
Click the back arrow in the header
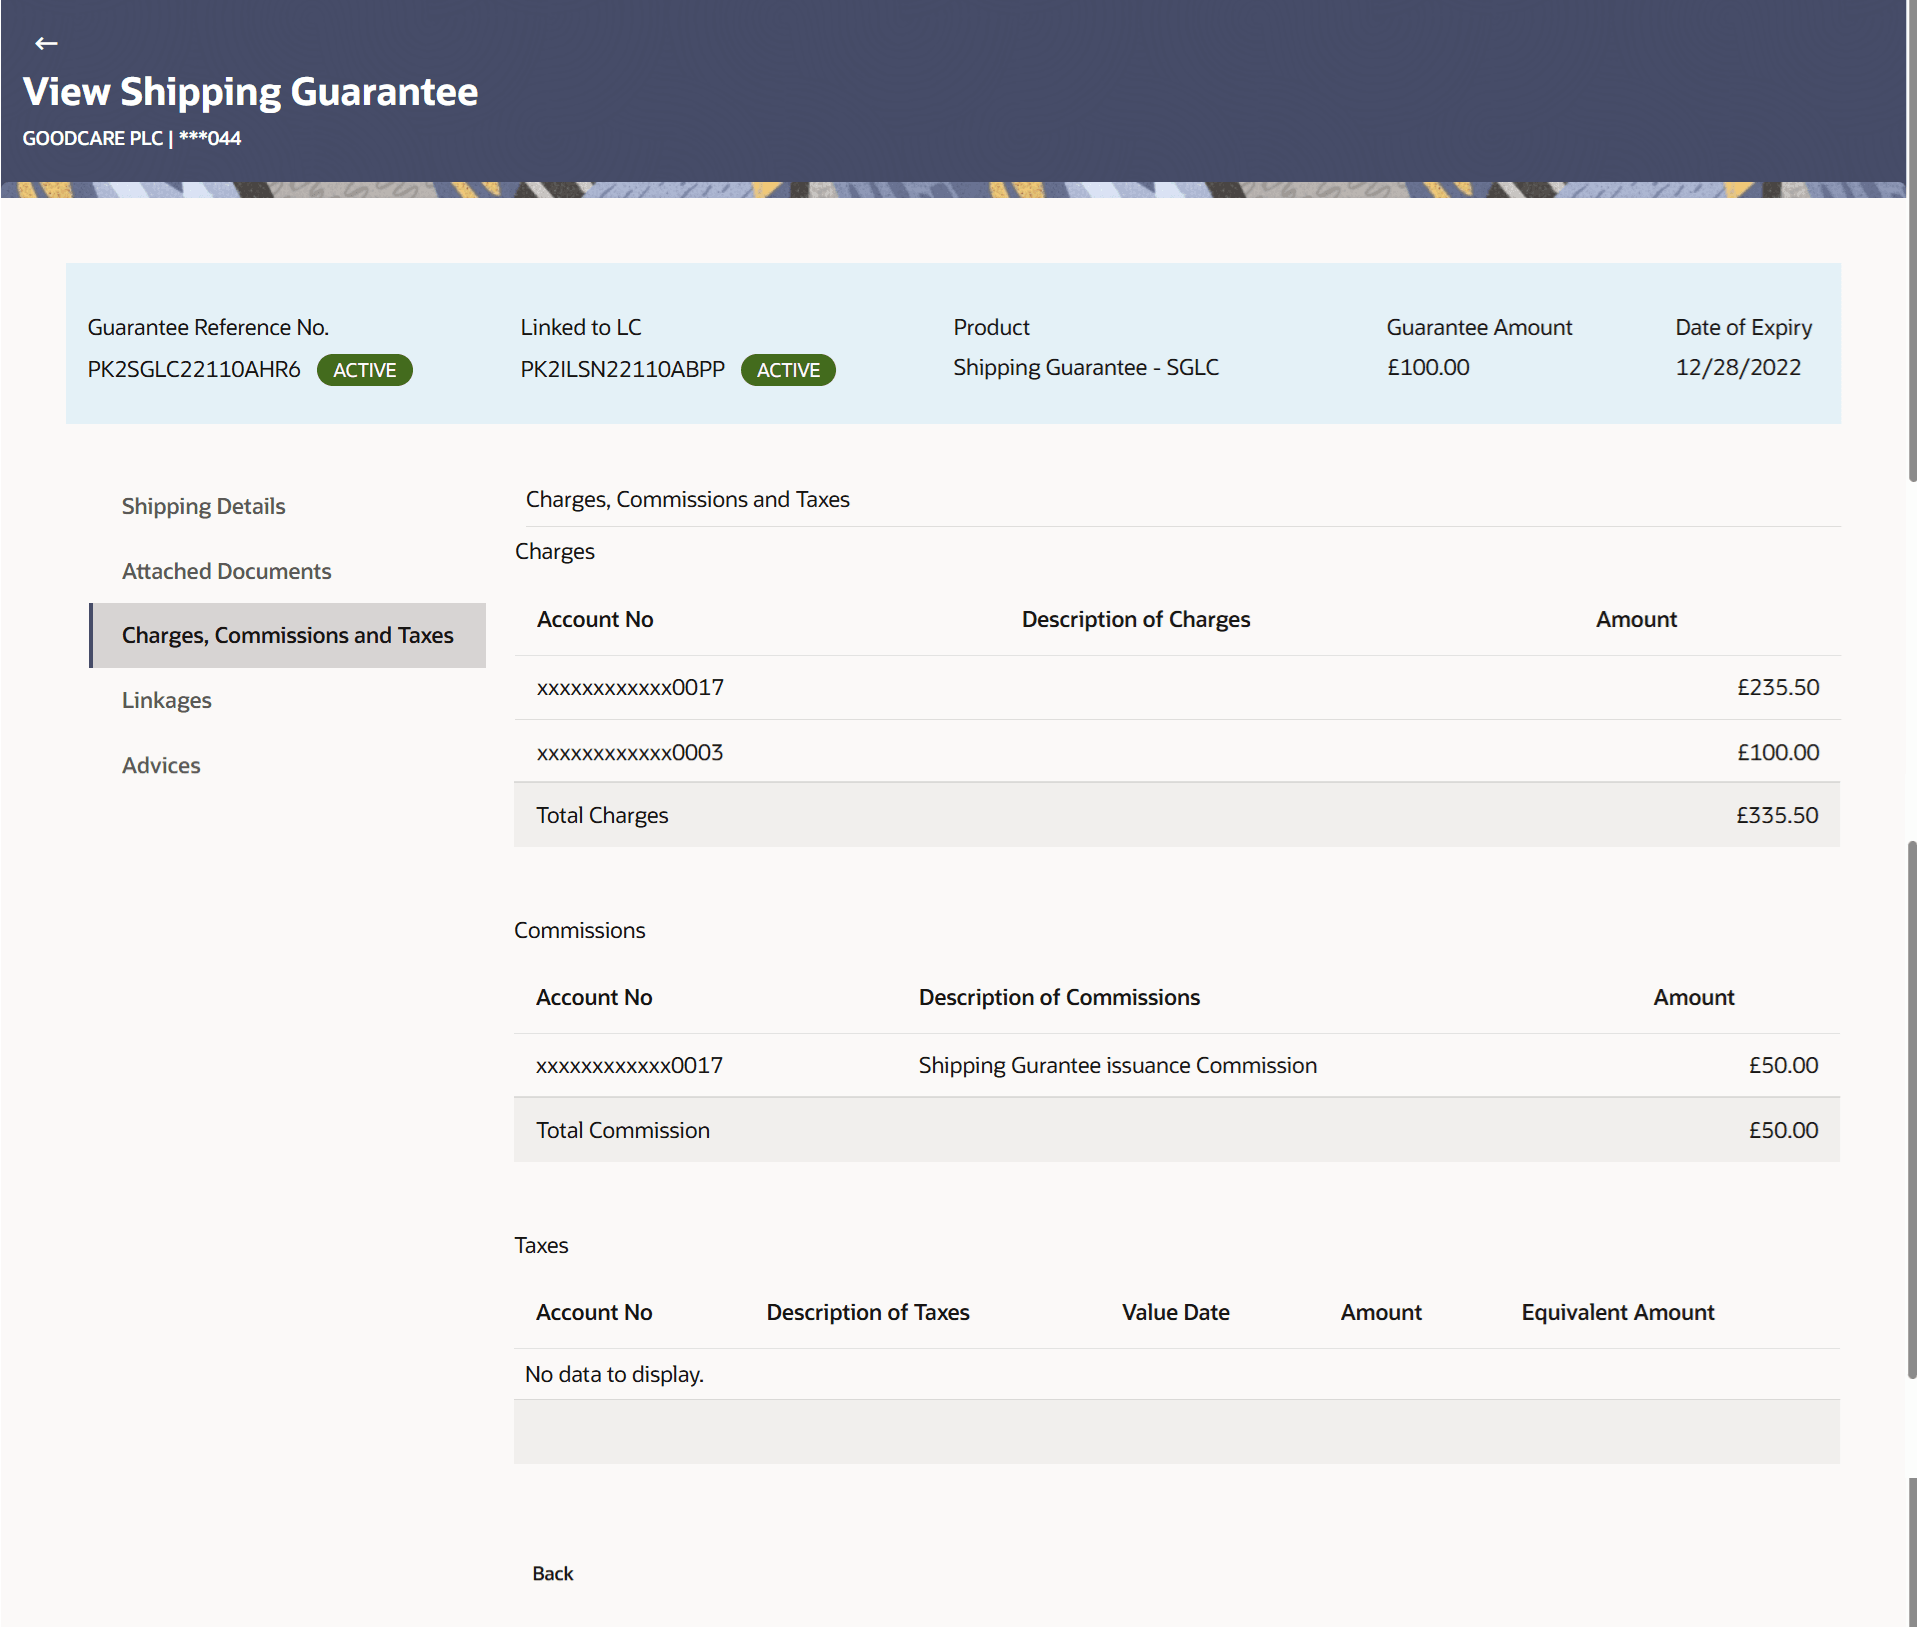[46, 43]
